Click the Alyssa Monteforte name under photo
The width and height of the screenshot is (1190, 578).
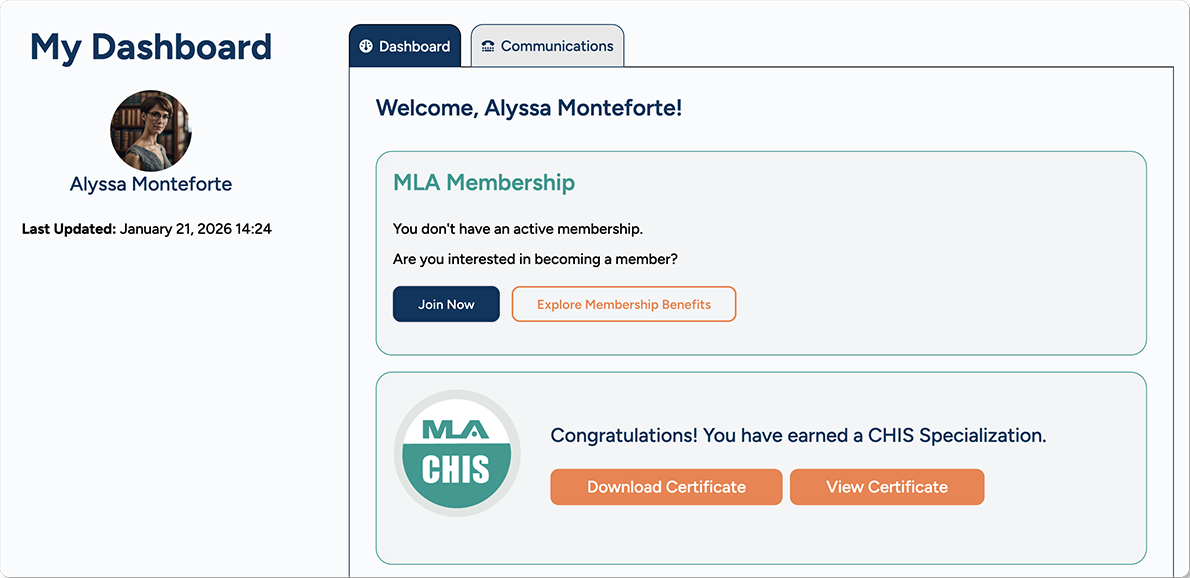pos(151,184)
